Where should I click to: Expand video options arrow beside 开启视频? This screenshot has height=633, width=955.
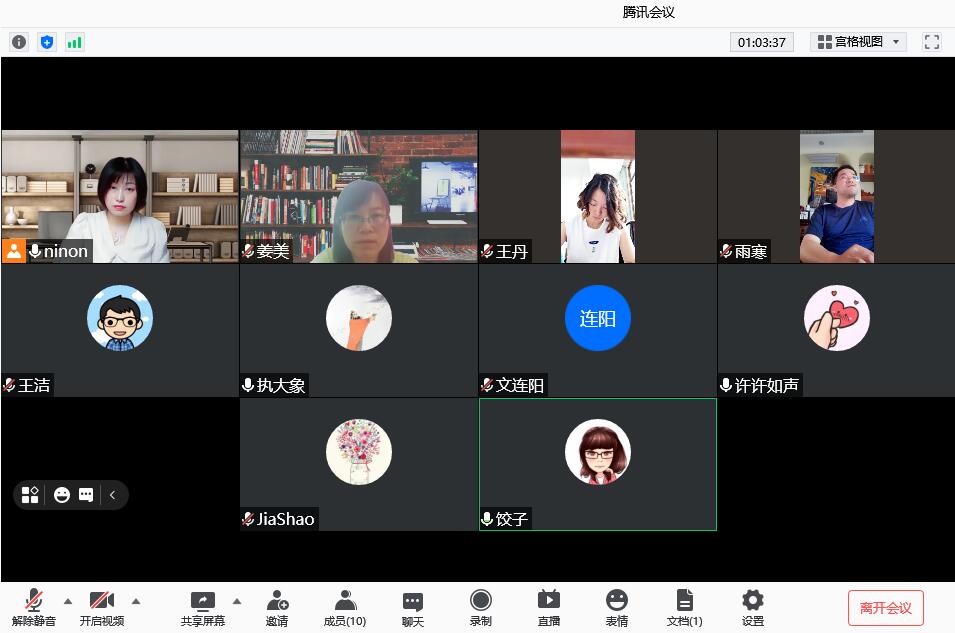[136, 601]
